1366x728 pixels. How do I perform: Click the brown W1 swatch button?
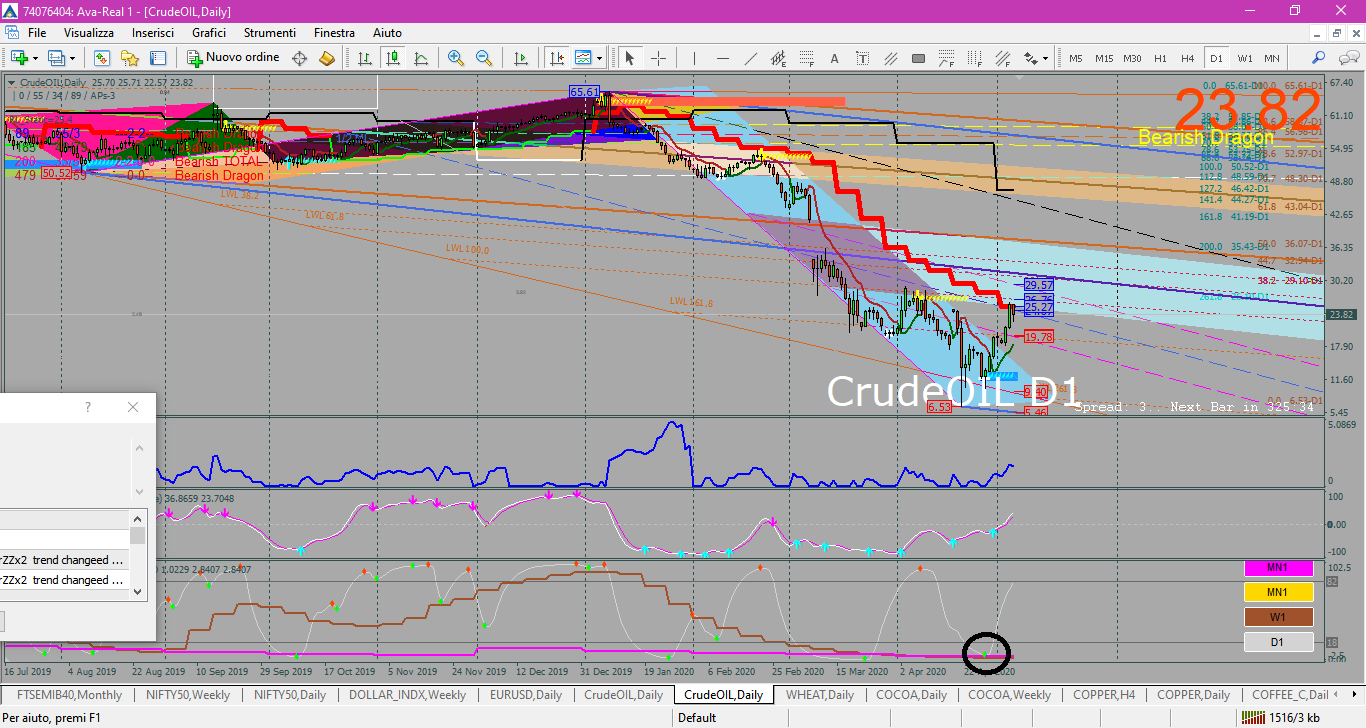point(1277,617)
